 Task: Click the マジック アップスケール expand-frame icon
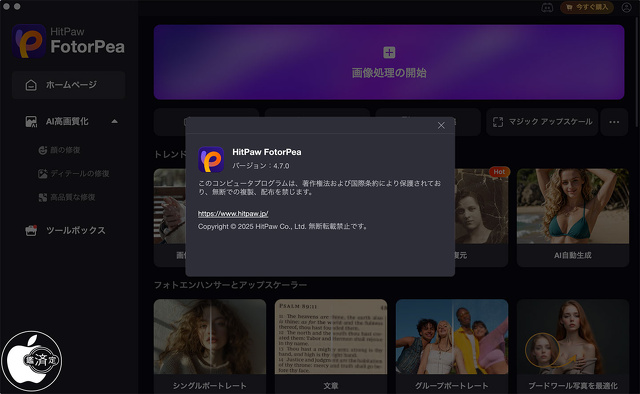click(x=498, y=122)
